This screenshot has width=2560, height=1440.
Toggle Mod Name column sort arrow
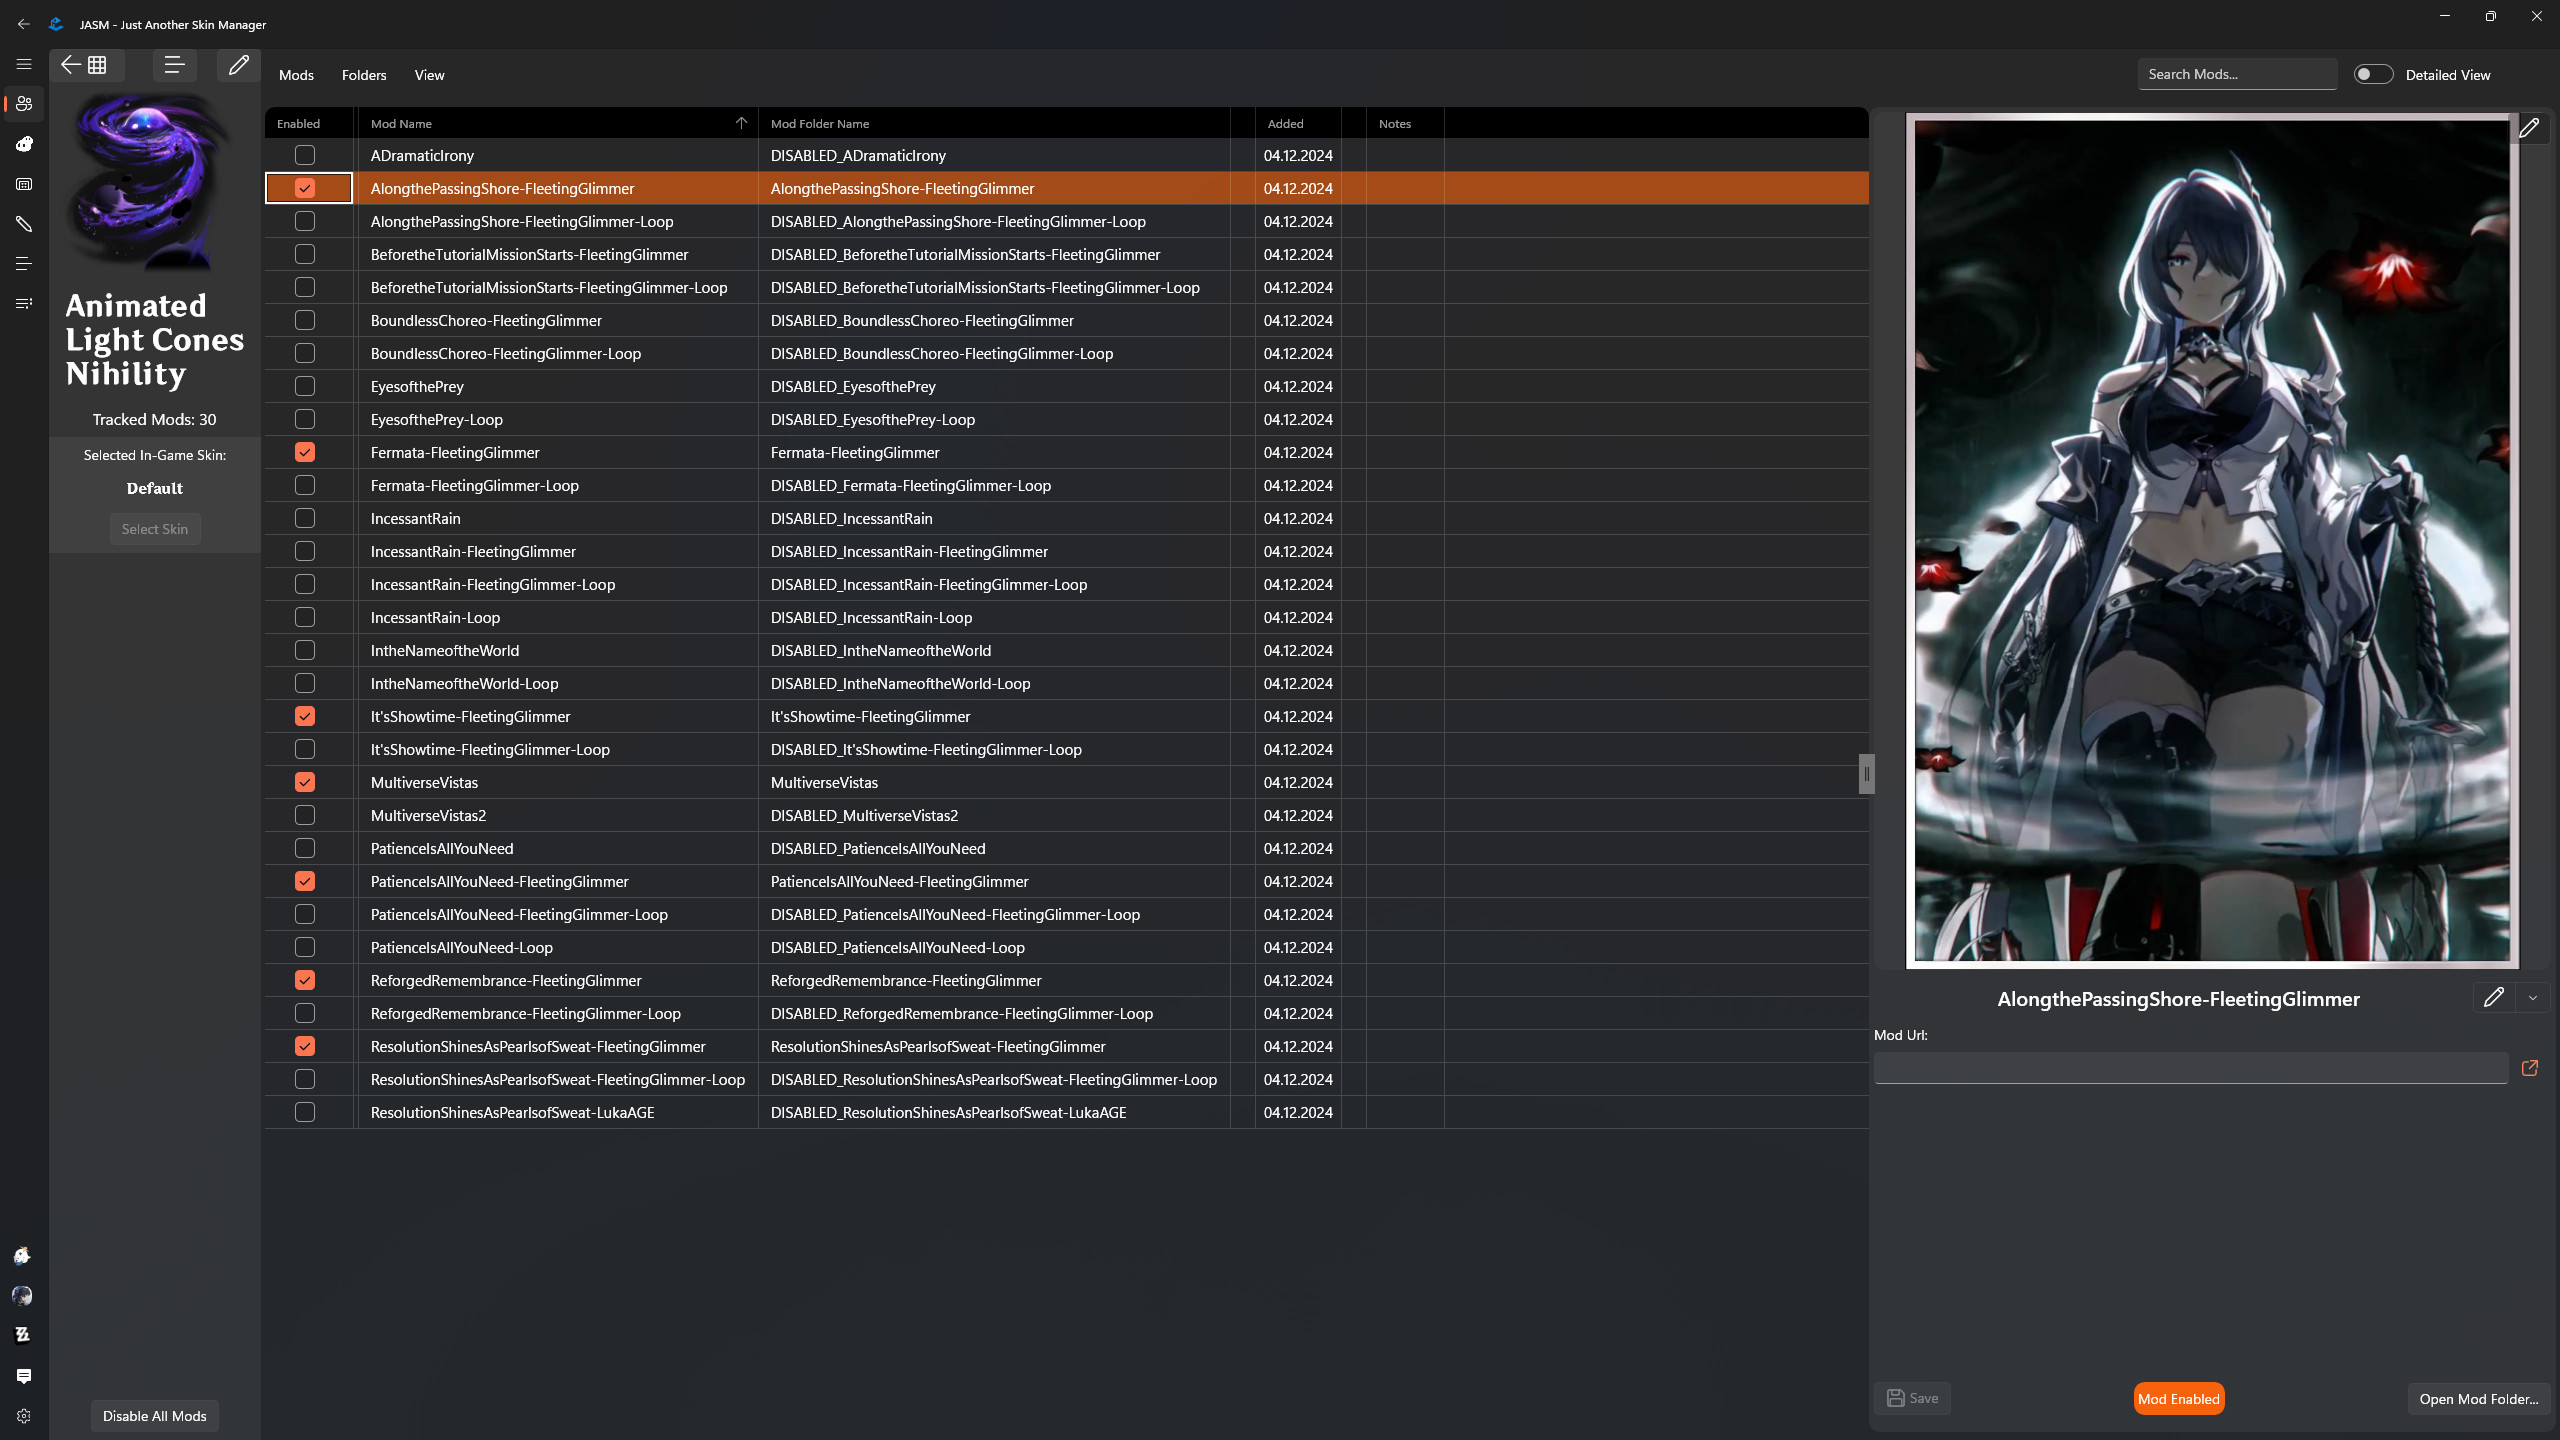(741, 123)
